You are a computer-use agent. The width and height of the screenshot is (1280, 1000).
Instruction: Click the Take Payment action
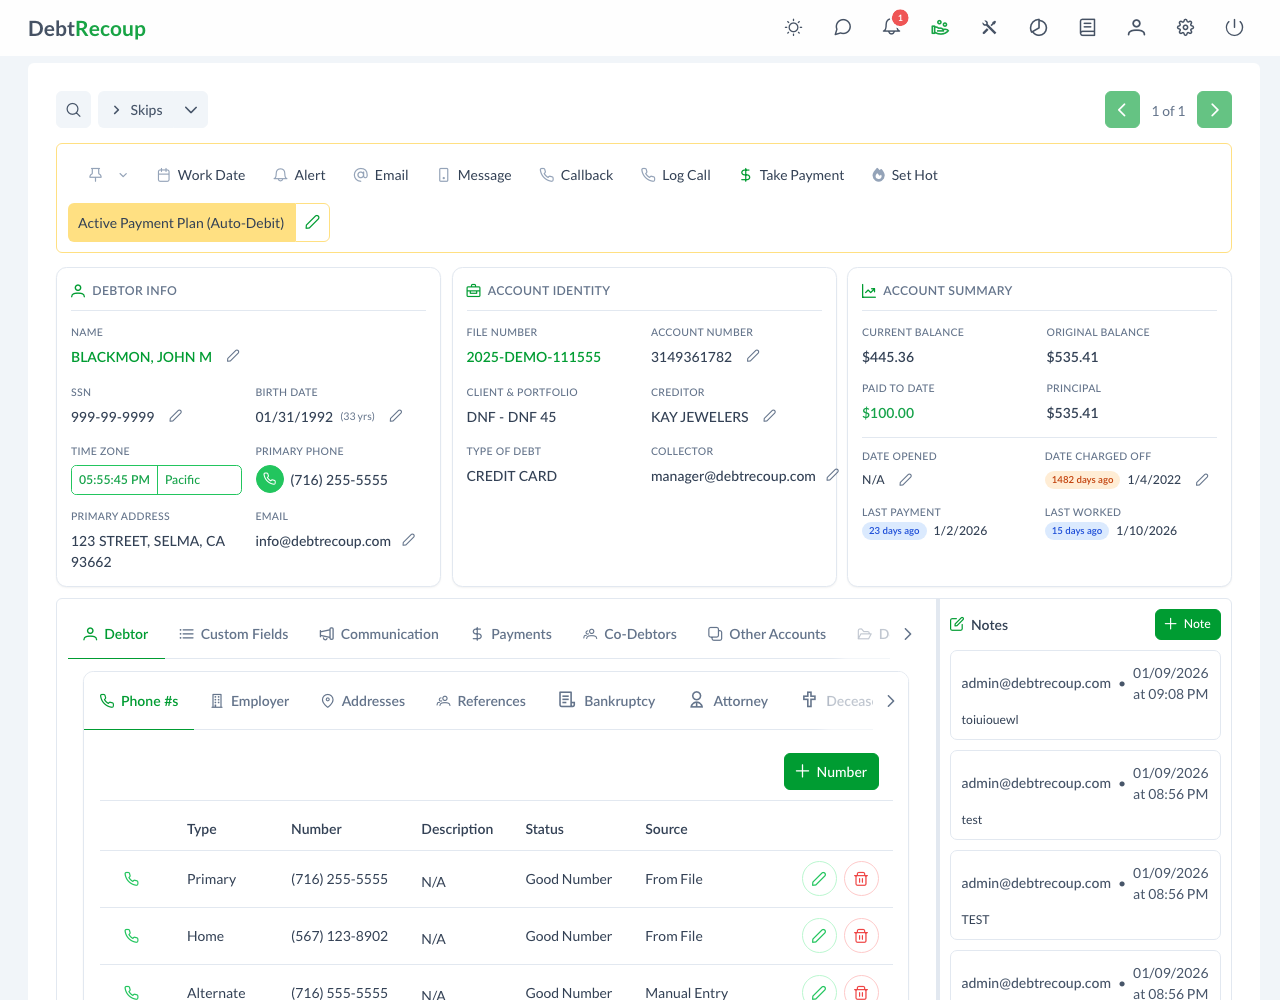[791, 175]
